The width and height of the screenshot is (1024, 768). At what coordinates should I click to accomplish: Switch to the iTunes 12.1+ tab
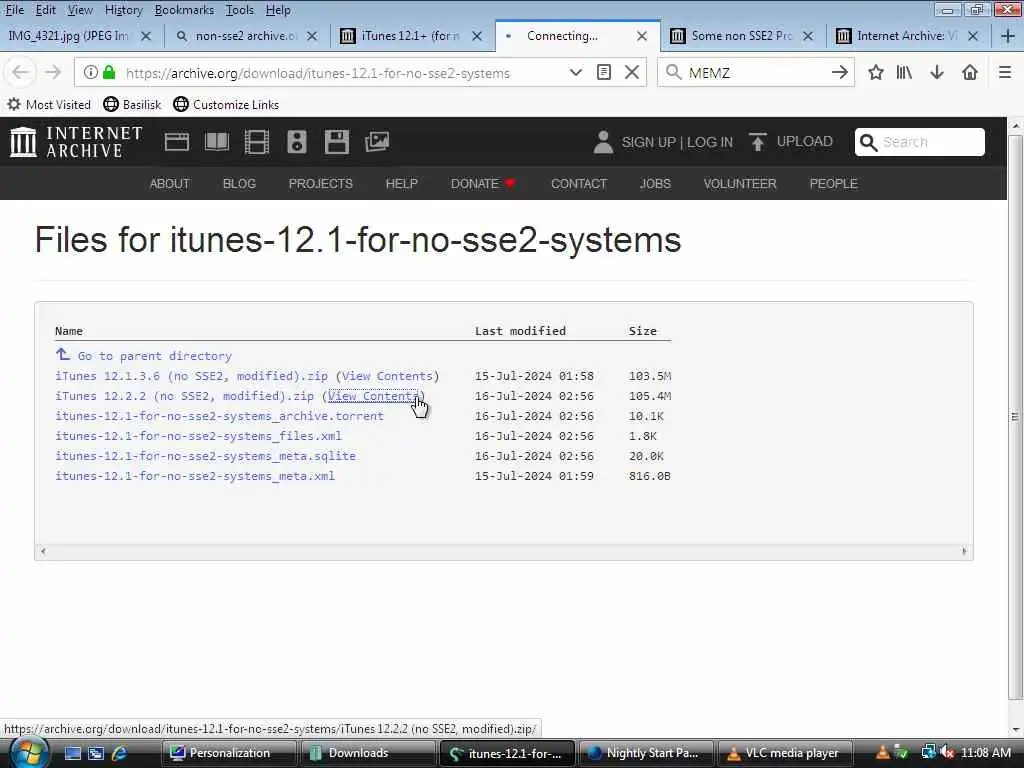tap(410, 36)
